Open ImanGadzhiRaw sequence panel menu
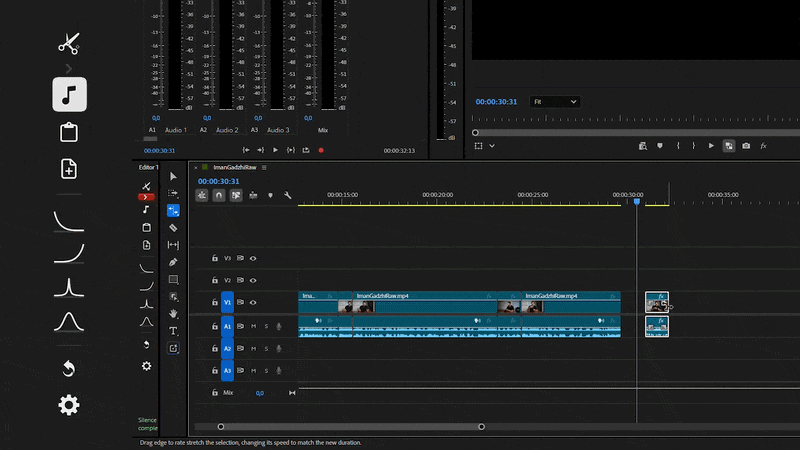The image size is (800, 450). coord(264,167)
